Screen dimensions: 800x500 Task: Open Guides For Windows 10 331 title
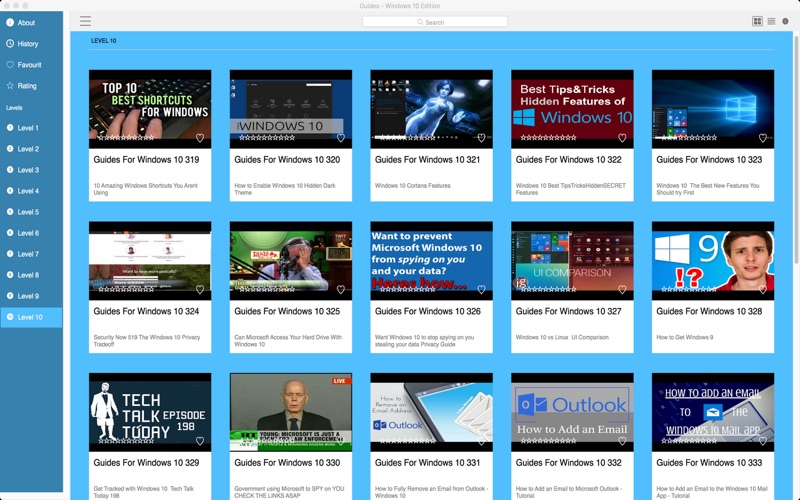pos(427,463)
